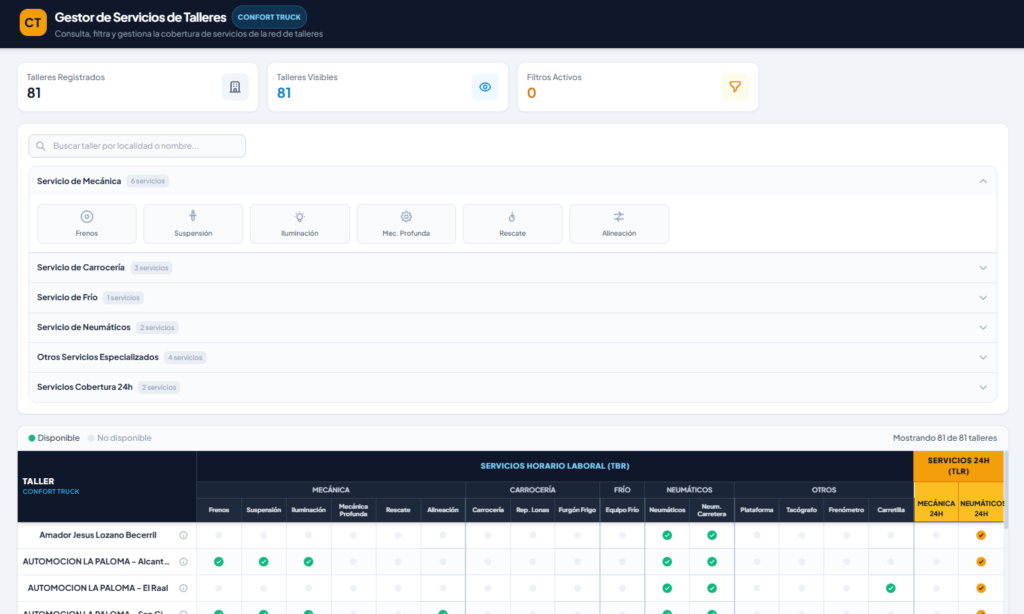Click the Furgón Frigo column header

(577, 510)
